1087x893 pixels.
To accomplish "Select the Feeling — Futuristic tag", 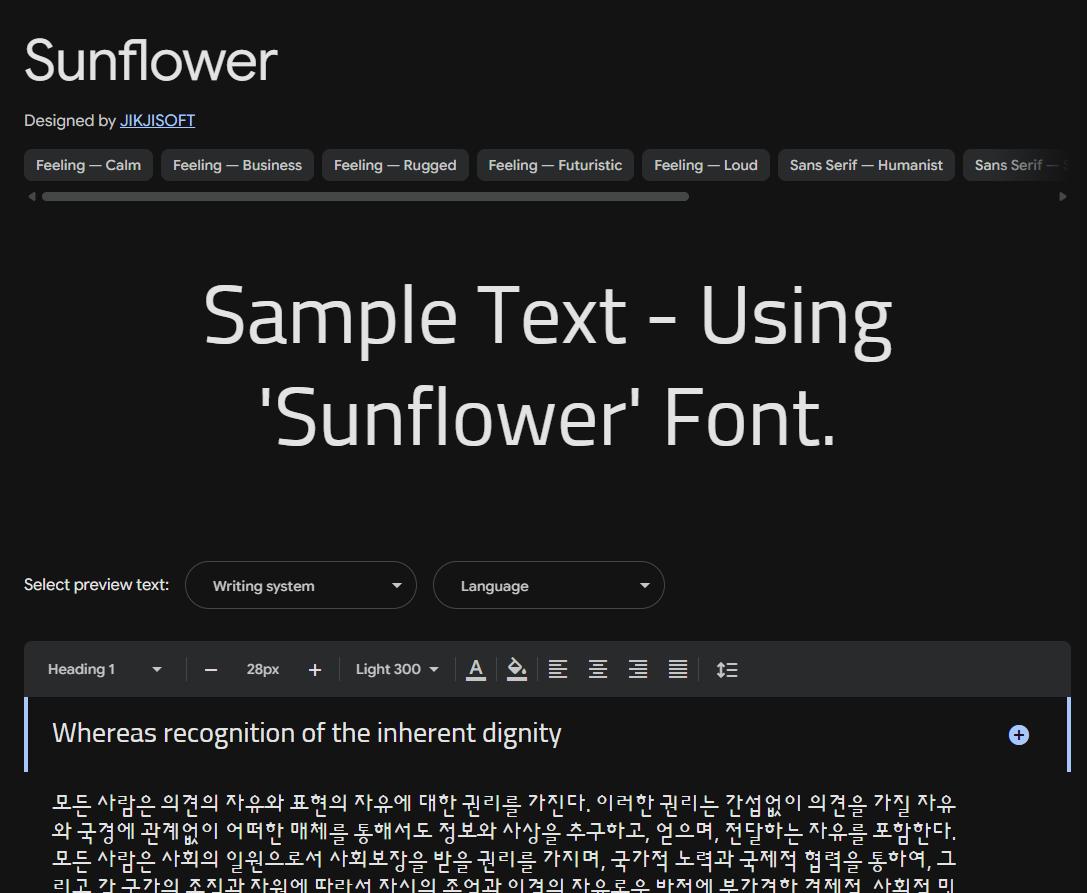I will click(555, 165).
